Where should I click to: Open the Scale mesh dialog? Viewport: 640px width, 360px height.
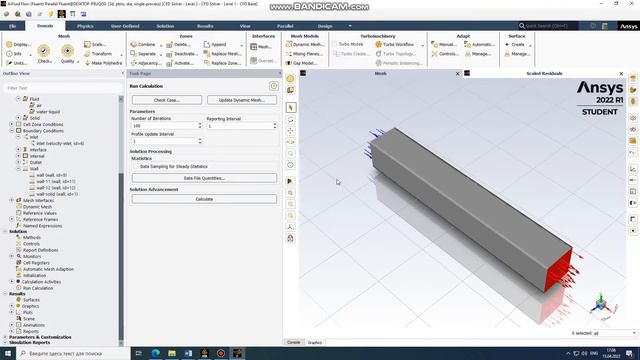click(x=95, y=44)
